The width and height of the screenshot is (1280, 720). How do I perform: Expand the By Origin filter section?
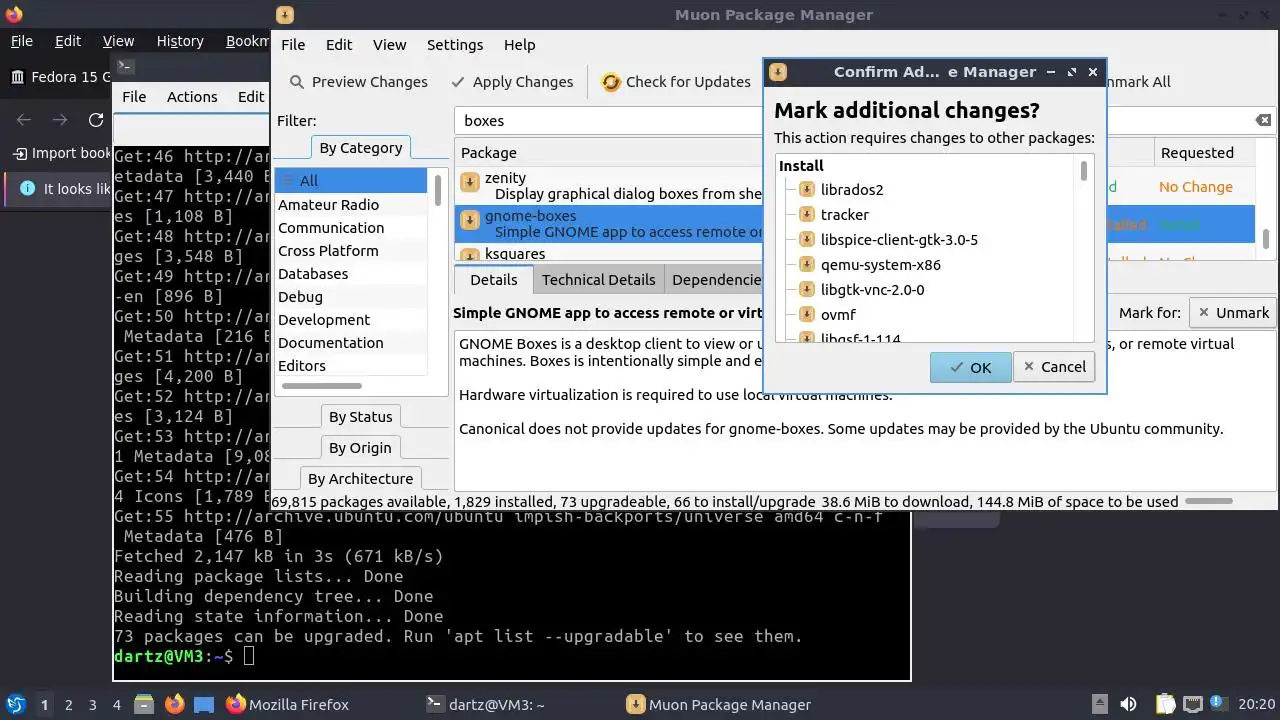(x=360, y=448)
